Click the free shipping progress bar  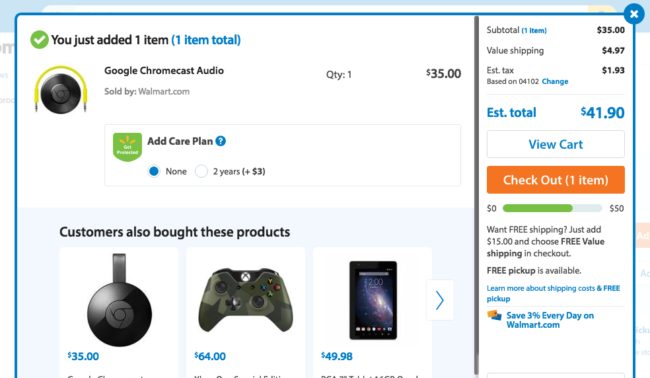pyautogui.click(x=552, y=208)
